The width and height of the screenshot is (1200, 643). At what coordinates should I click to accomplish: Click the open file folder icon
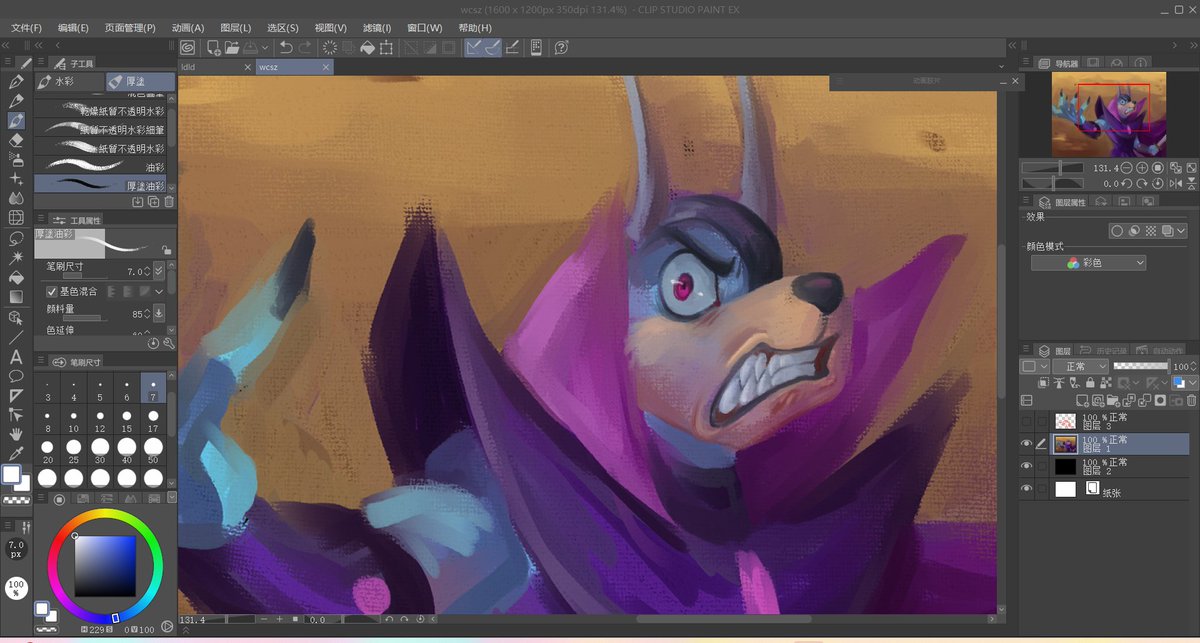pos(232,47)
